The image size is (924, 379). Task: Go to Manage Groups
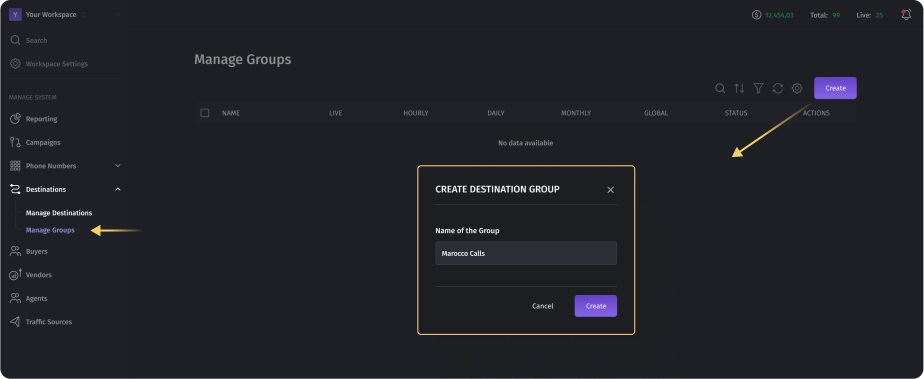[50, 230]
